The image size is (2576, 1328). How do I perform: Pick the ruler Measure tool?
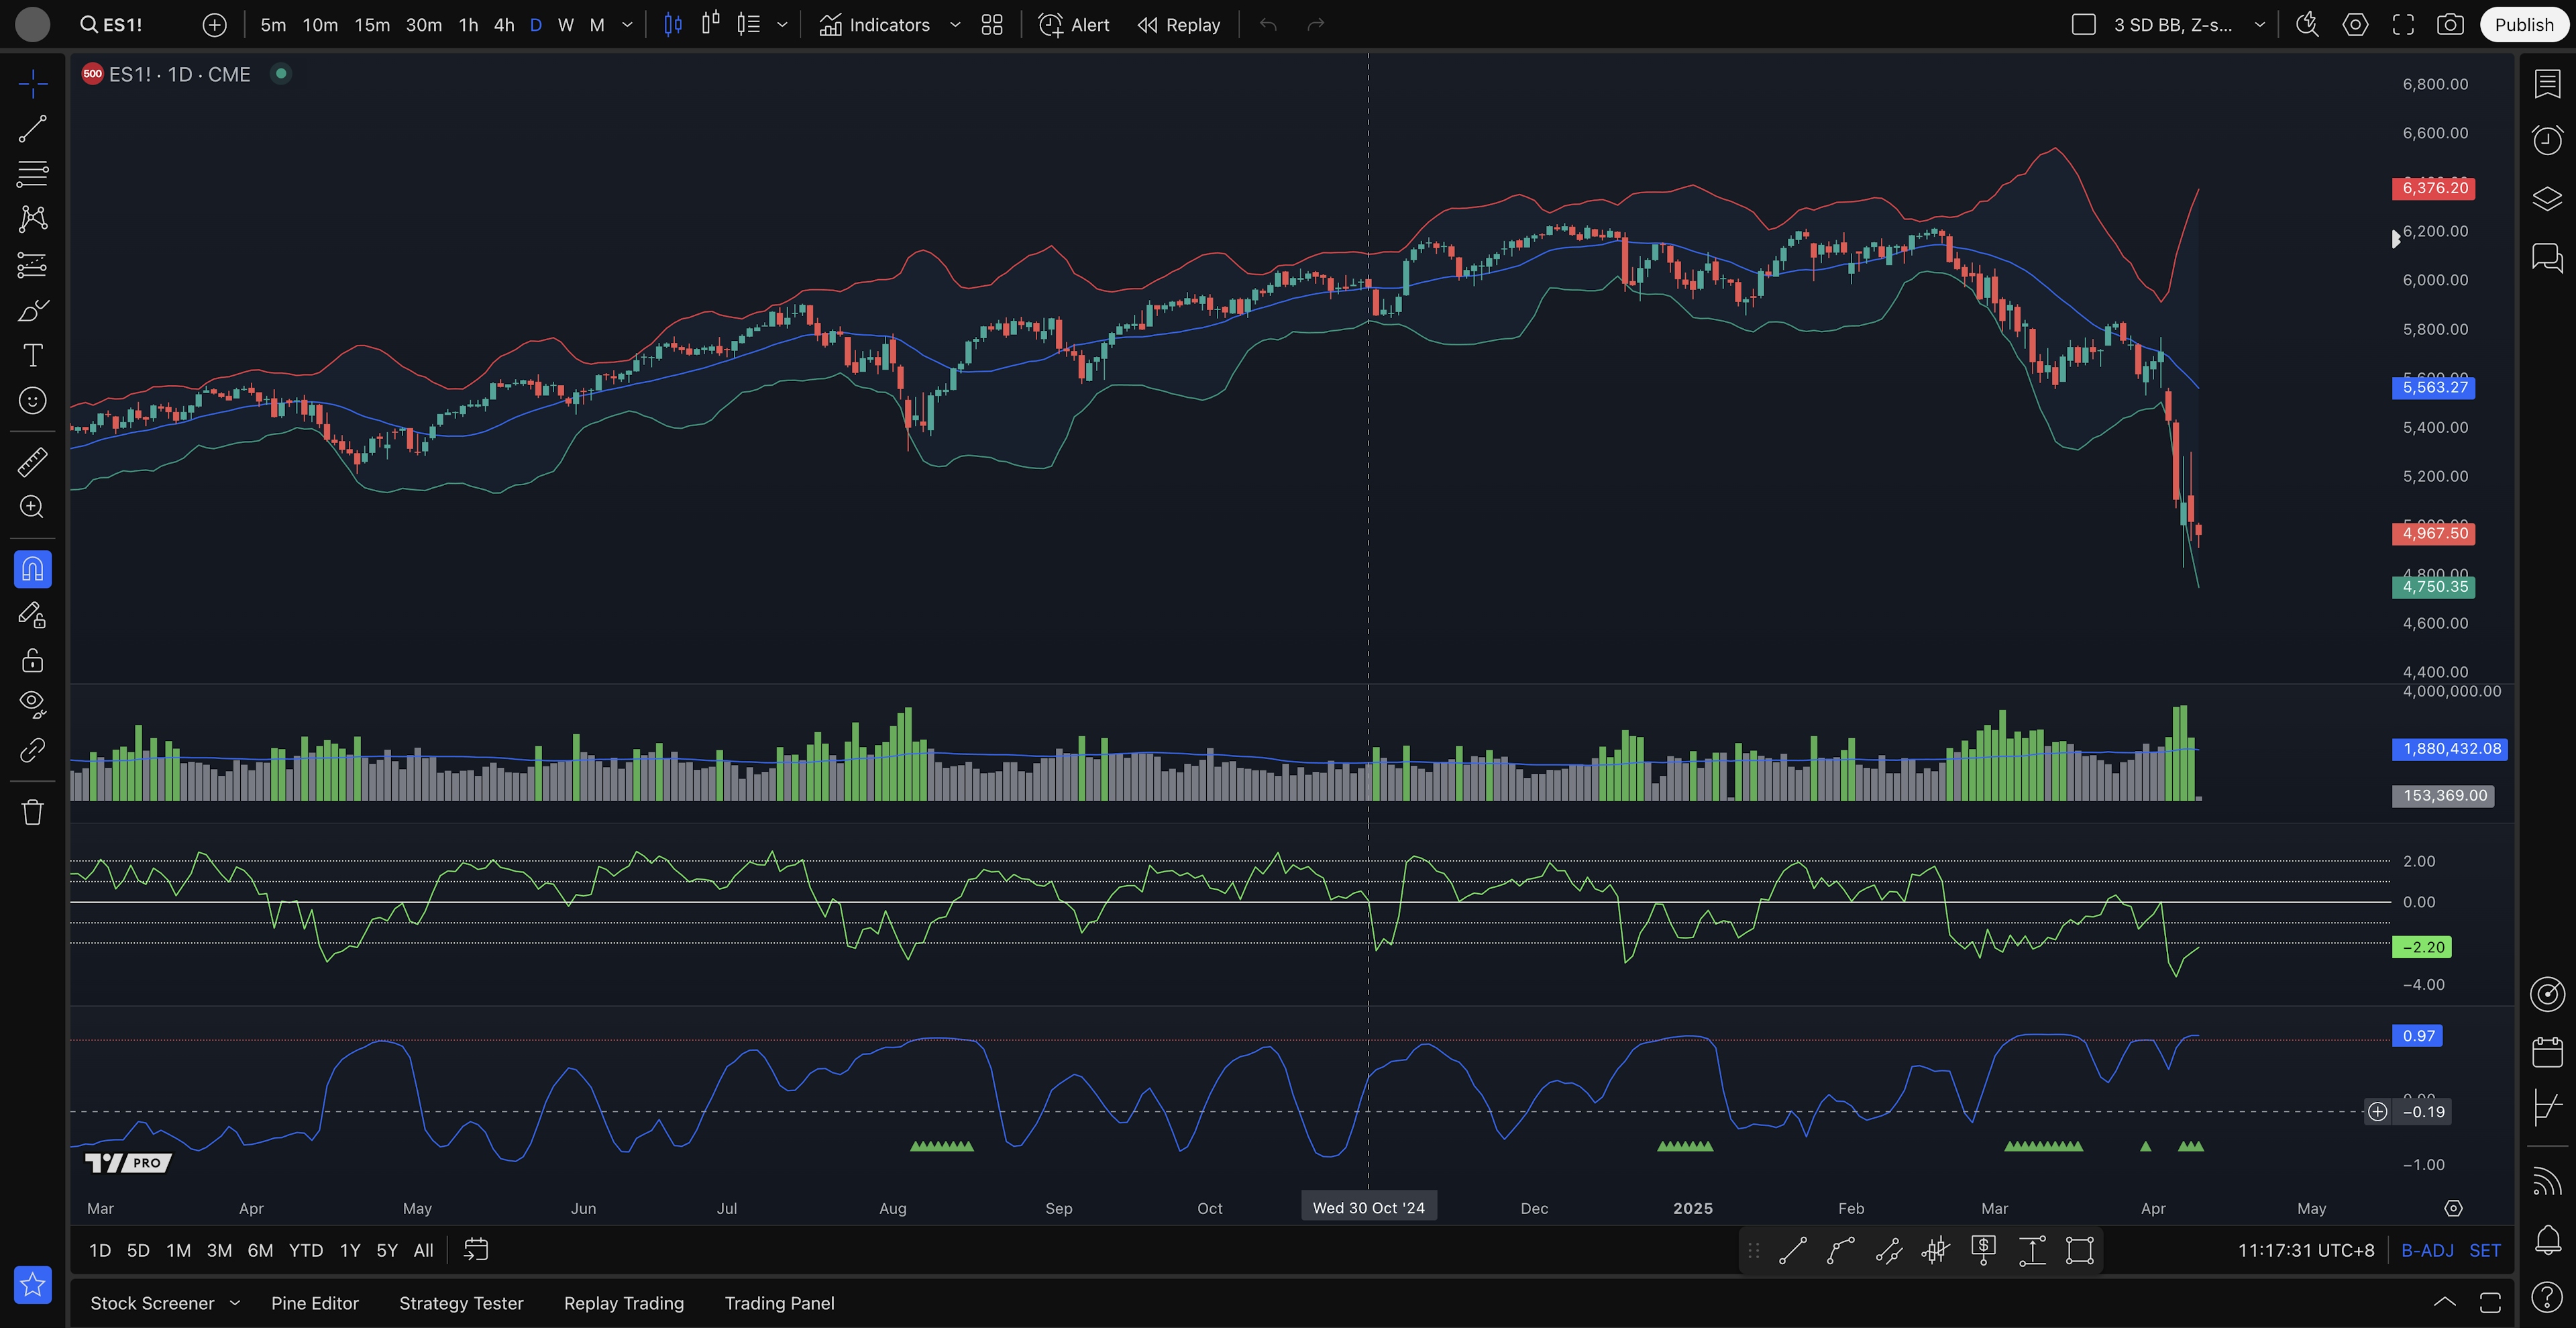(32, 462)
